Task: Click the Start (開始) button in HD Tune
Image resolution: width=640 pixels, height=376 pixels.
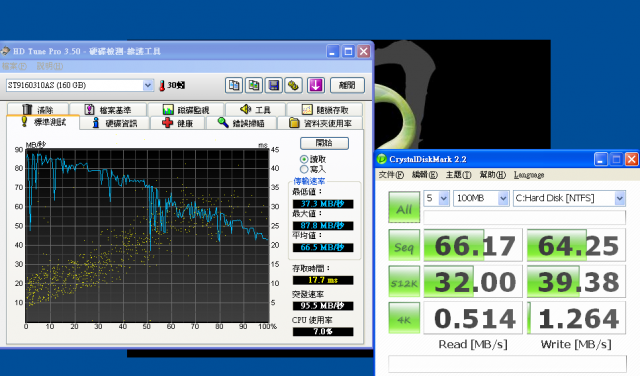Action: [324, 143]
